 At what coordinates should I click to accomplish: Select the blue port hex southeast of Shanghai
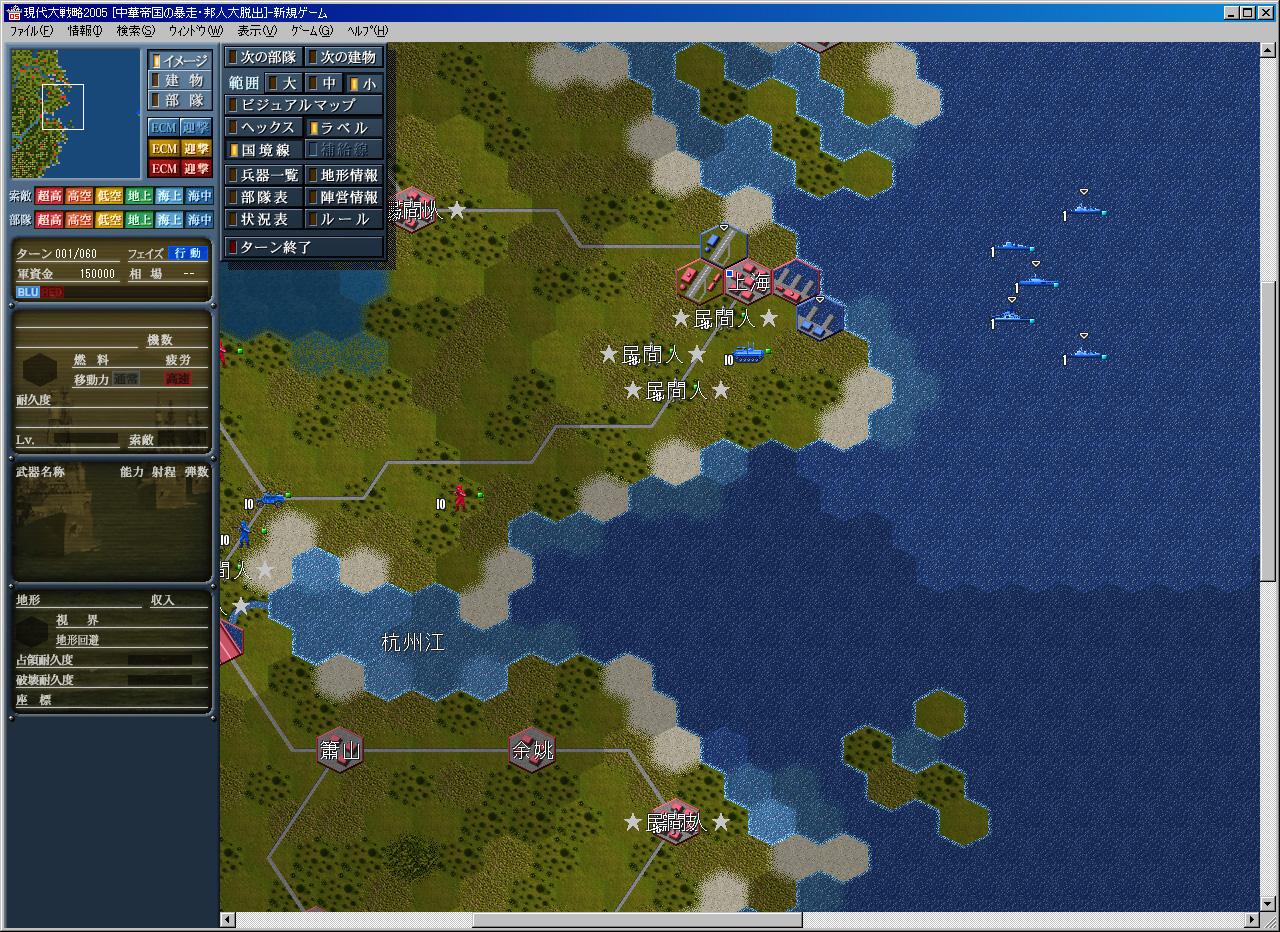click(820, 318)
